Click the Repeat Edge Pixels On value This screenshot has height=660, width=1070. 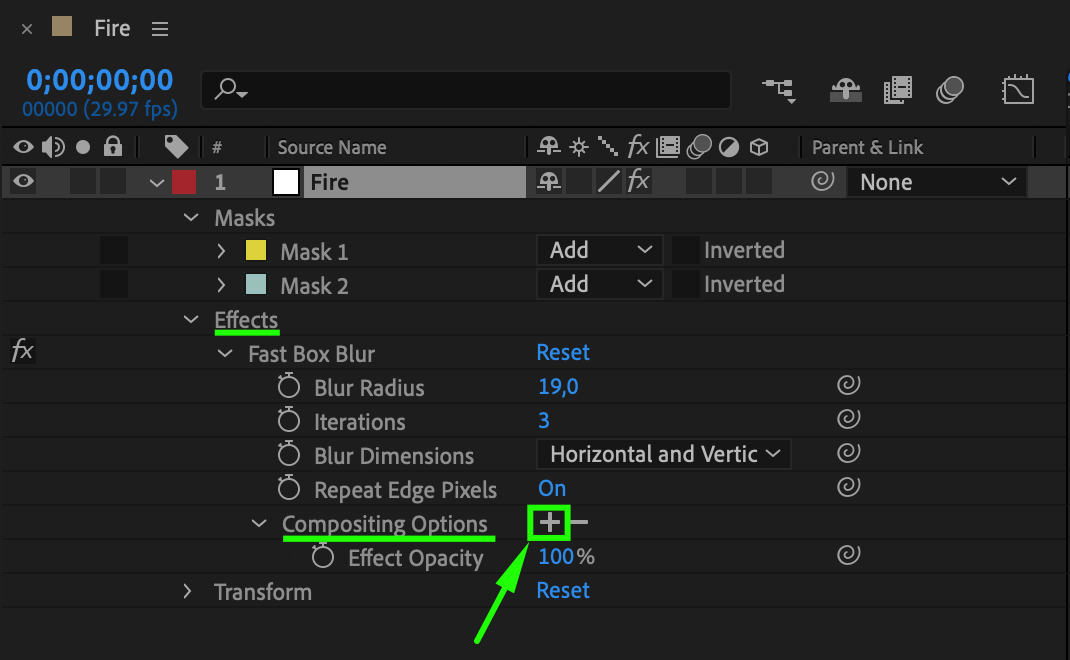[x=552, y=488]
